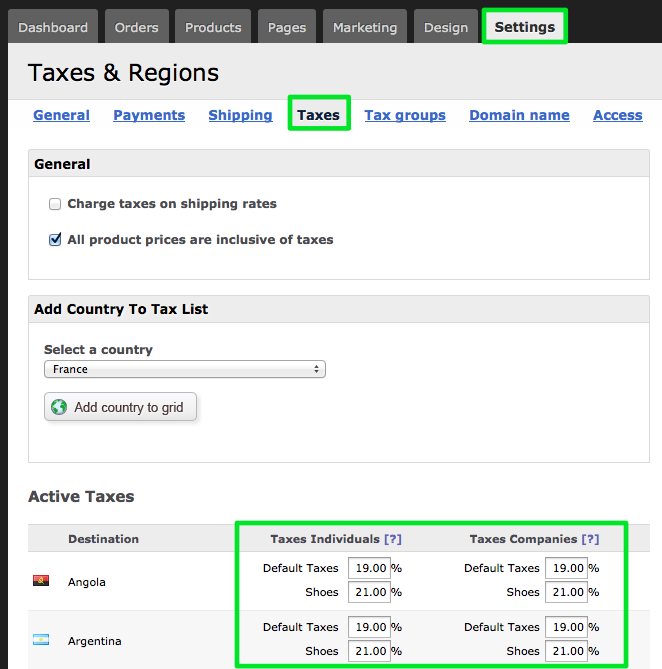The width and height of the screenshot is (662, 669).
Task: Open the General settings link
Action: [61, 115]
